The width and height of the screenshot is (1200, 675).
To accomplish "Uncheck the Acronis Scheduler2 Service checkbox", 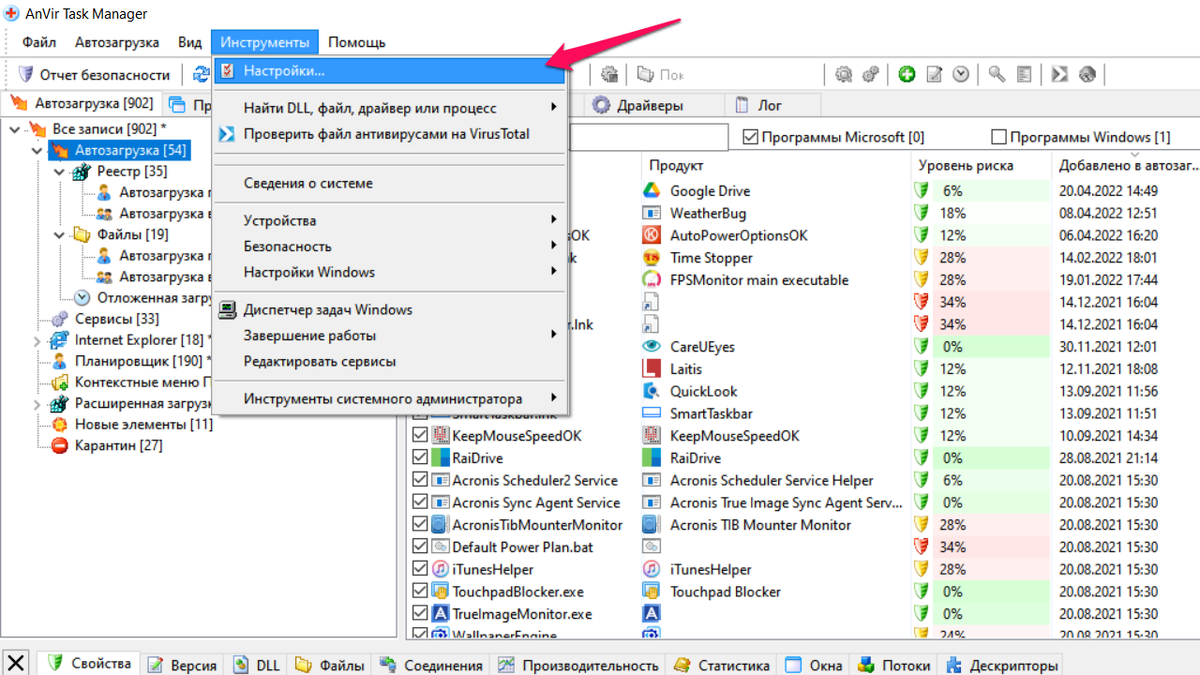I will tap(420, 480).
